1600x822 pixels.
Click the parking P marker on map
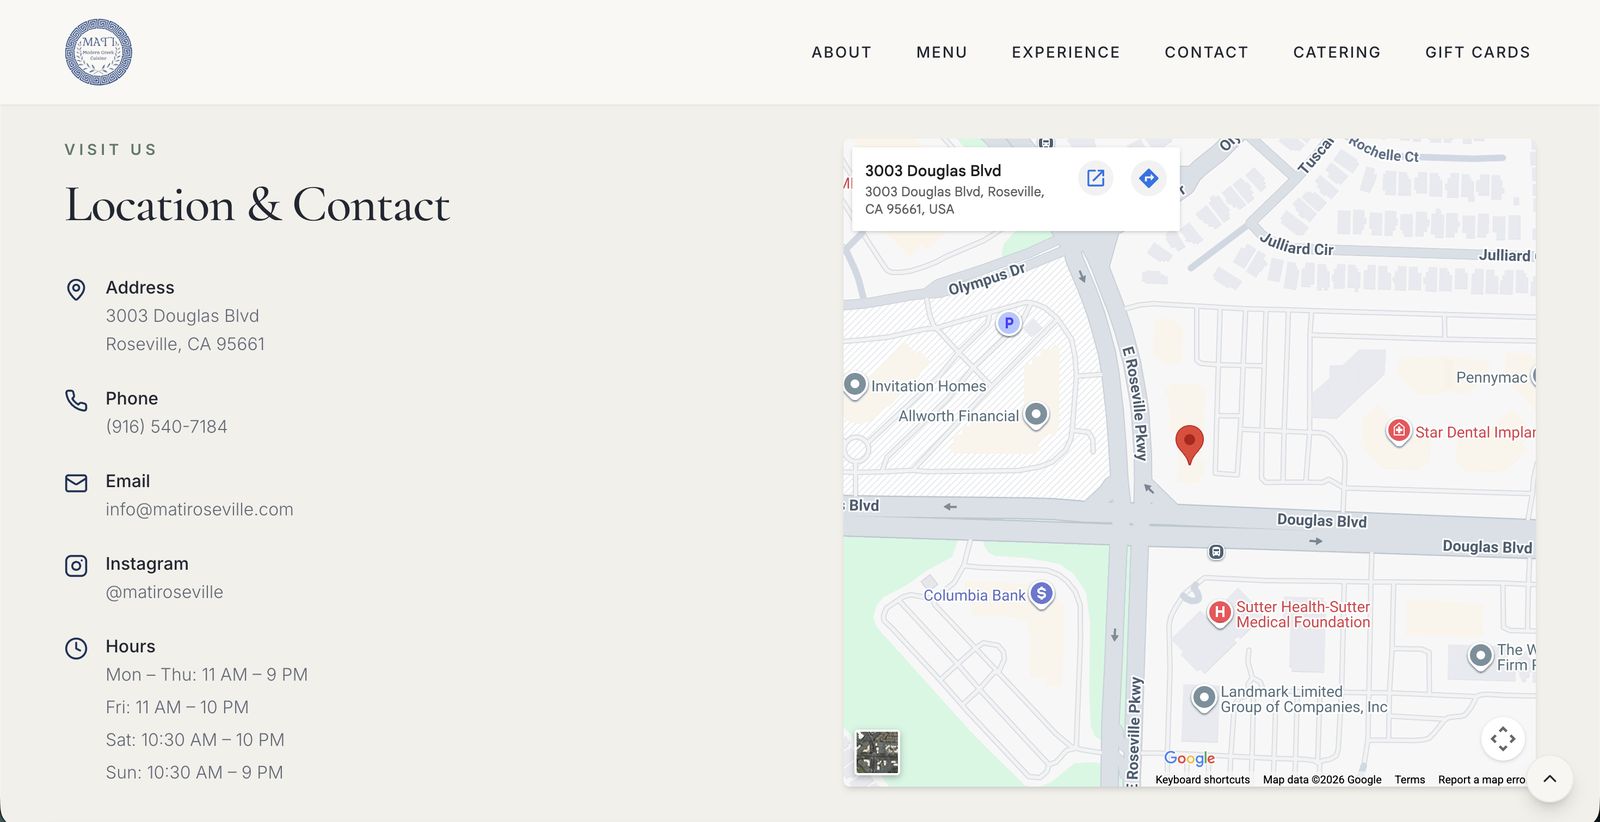[x=1009, y=323]
